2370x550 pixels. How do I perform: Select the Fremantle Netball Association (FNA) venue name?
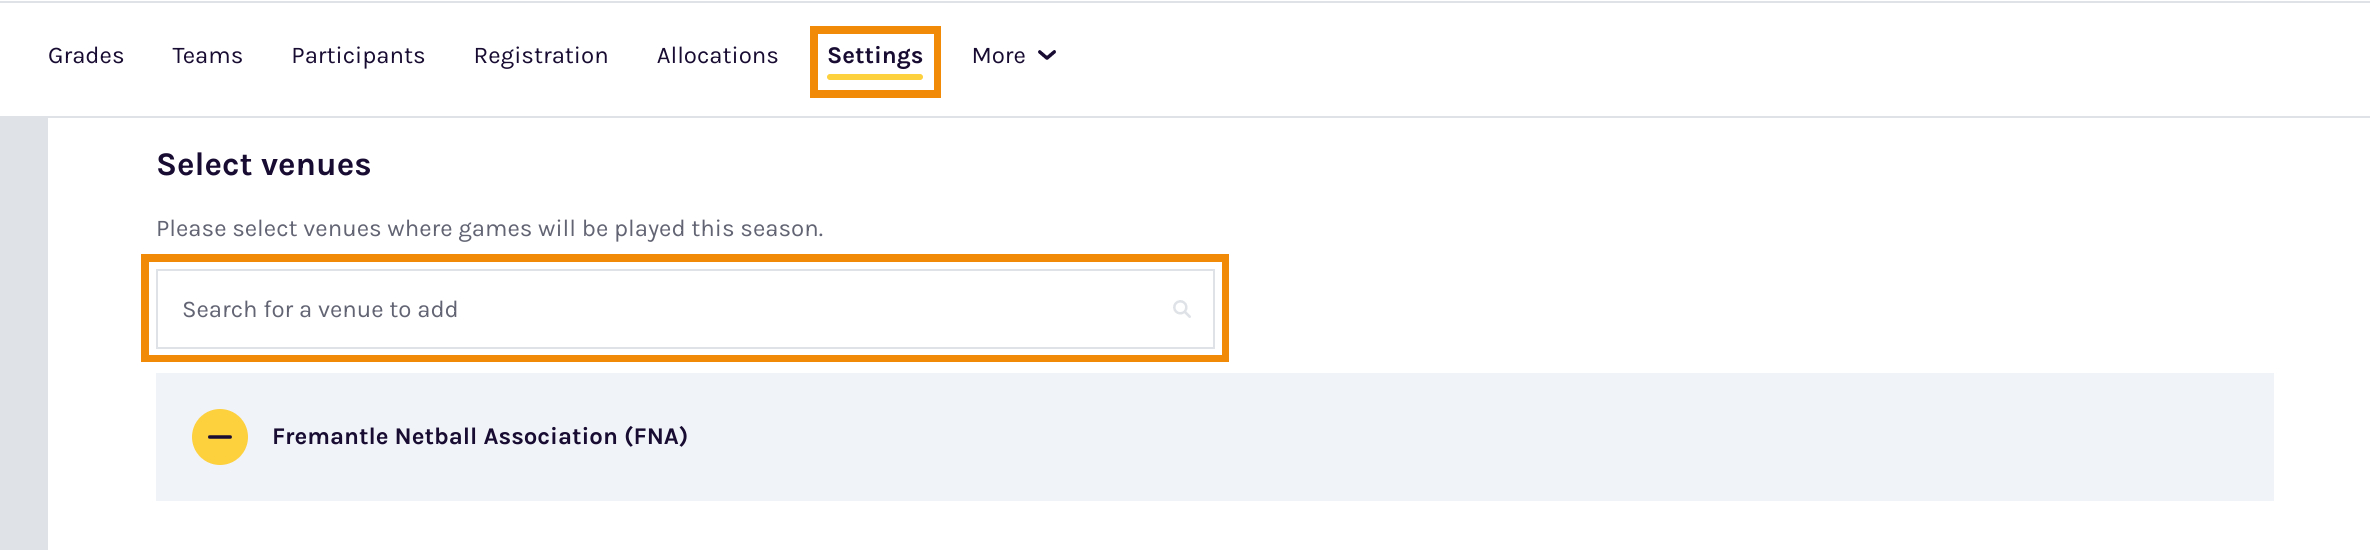click(x=480, y=437)
